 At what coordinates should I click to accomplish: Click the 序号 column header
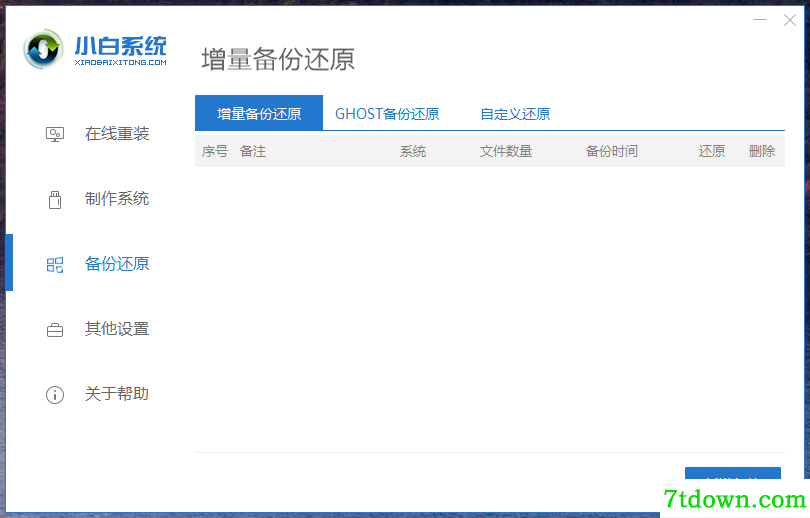(x=214, y=151)
